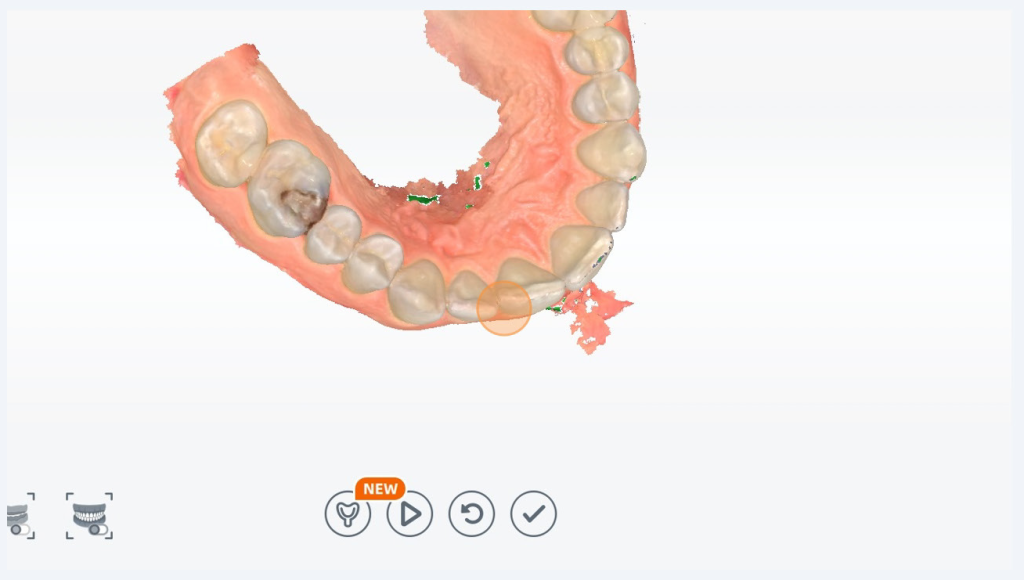The height and width of the screenshot is (580, 1024).
Task: Start scanning with the play button
Action: (409, 514)
